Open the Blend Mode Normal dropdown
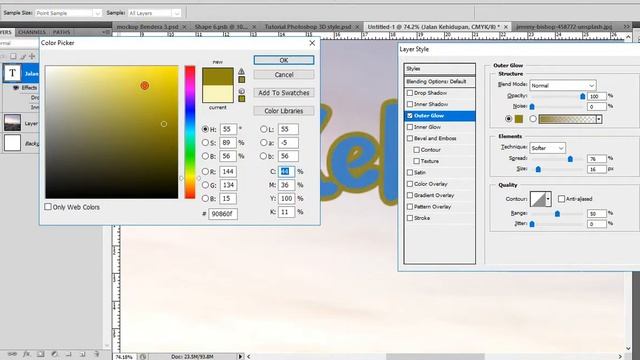 563,85
